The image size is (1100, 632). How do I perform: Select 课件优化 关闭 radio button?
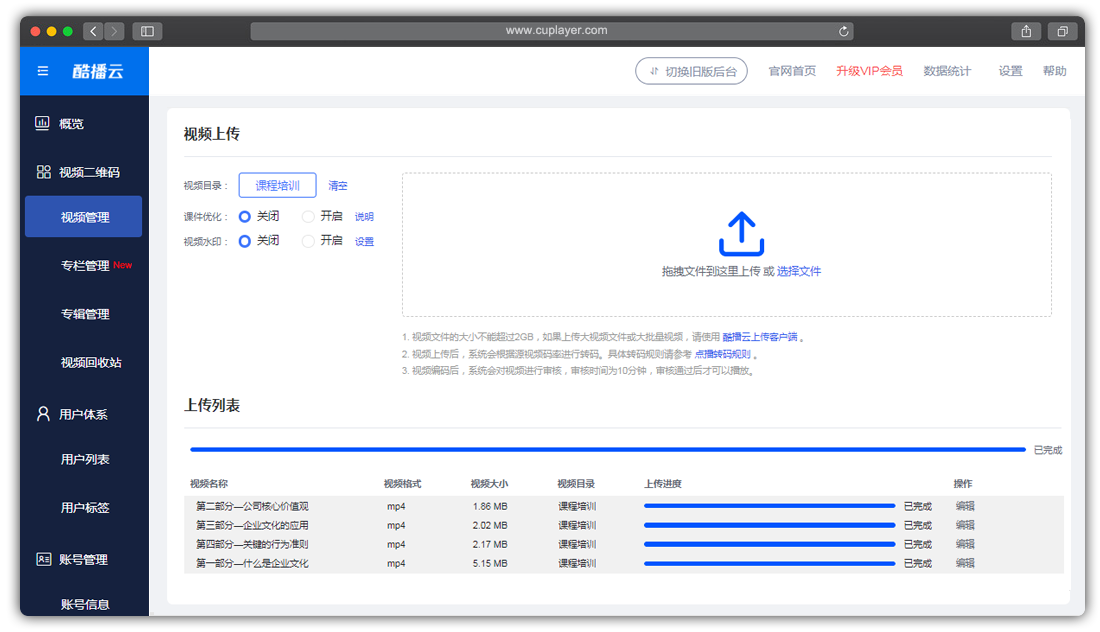coord(245,217)
